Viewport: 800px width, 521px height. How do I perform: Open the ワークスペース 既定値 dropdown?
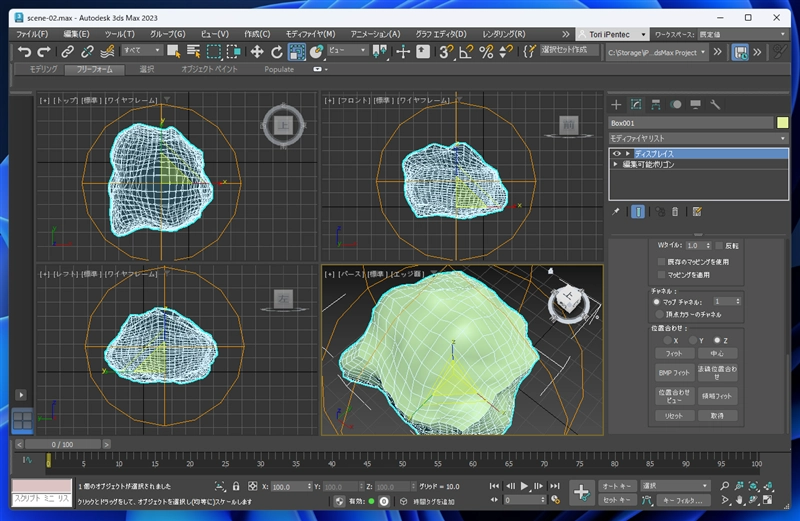(742, 34)
